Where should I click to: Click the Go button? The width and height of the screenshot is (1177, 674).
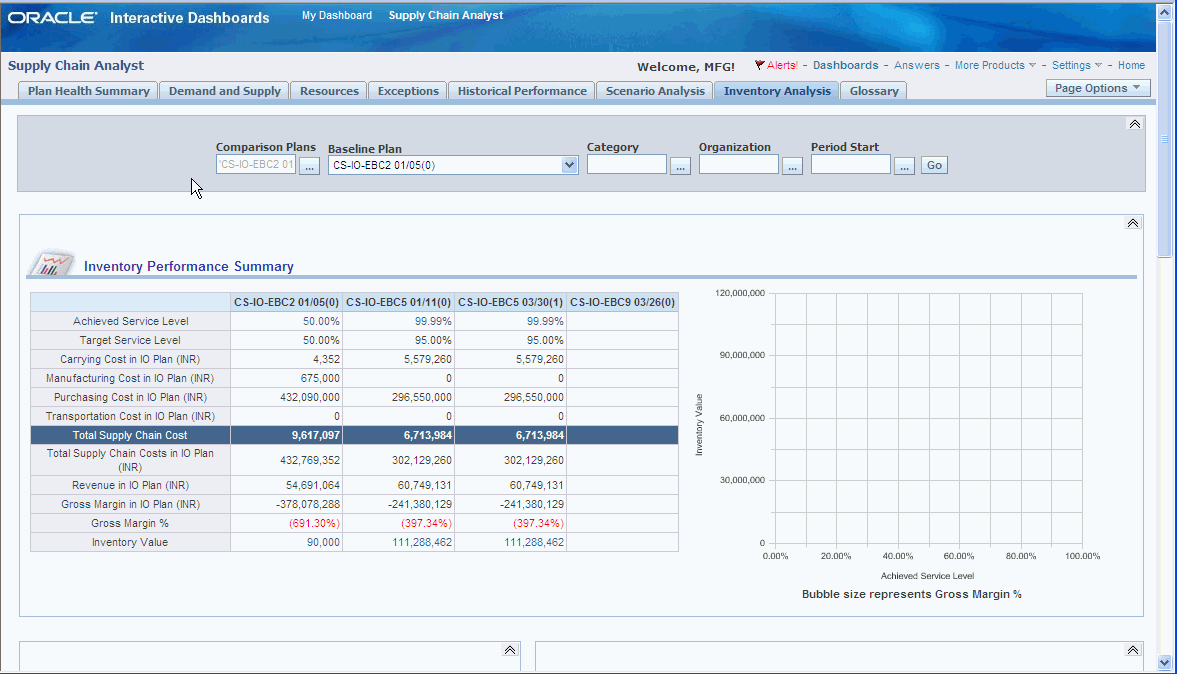point(935,165)
